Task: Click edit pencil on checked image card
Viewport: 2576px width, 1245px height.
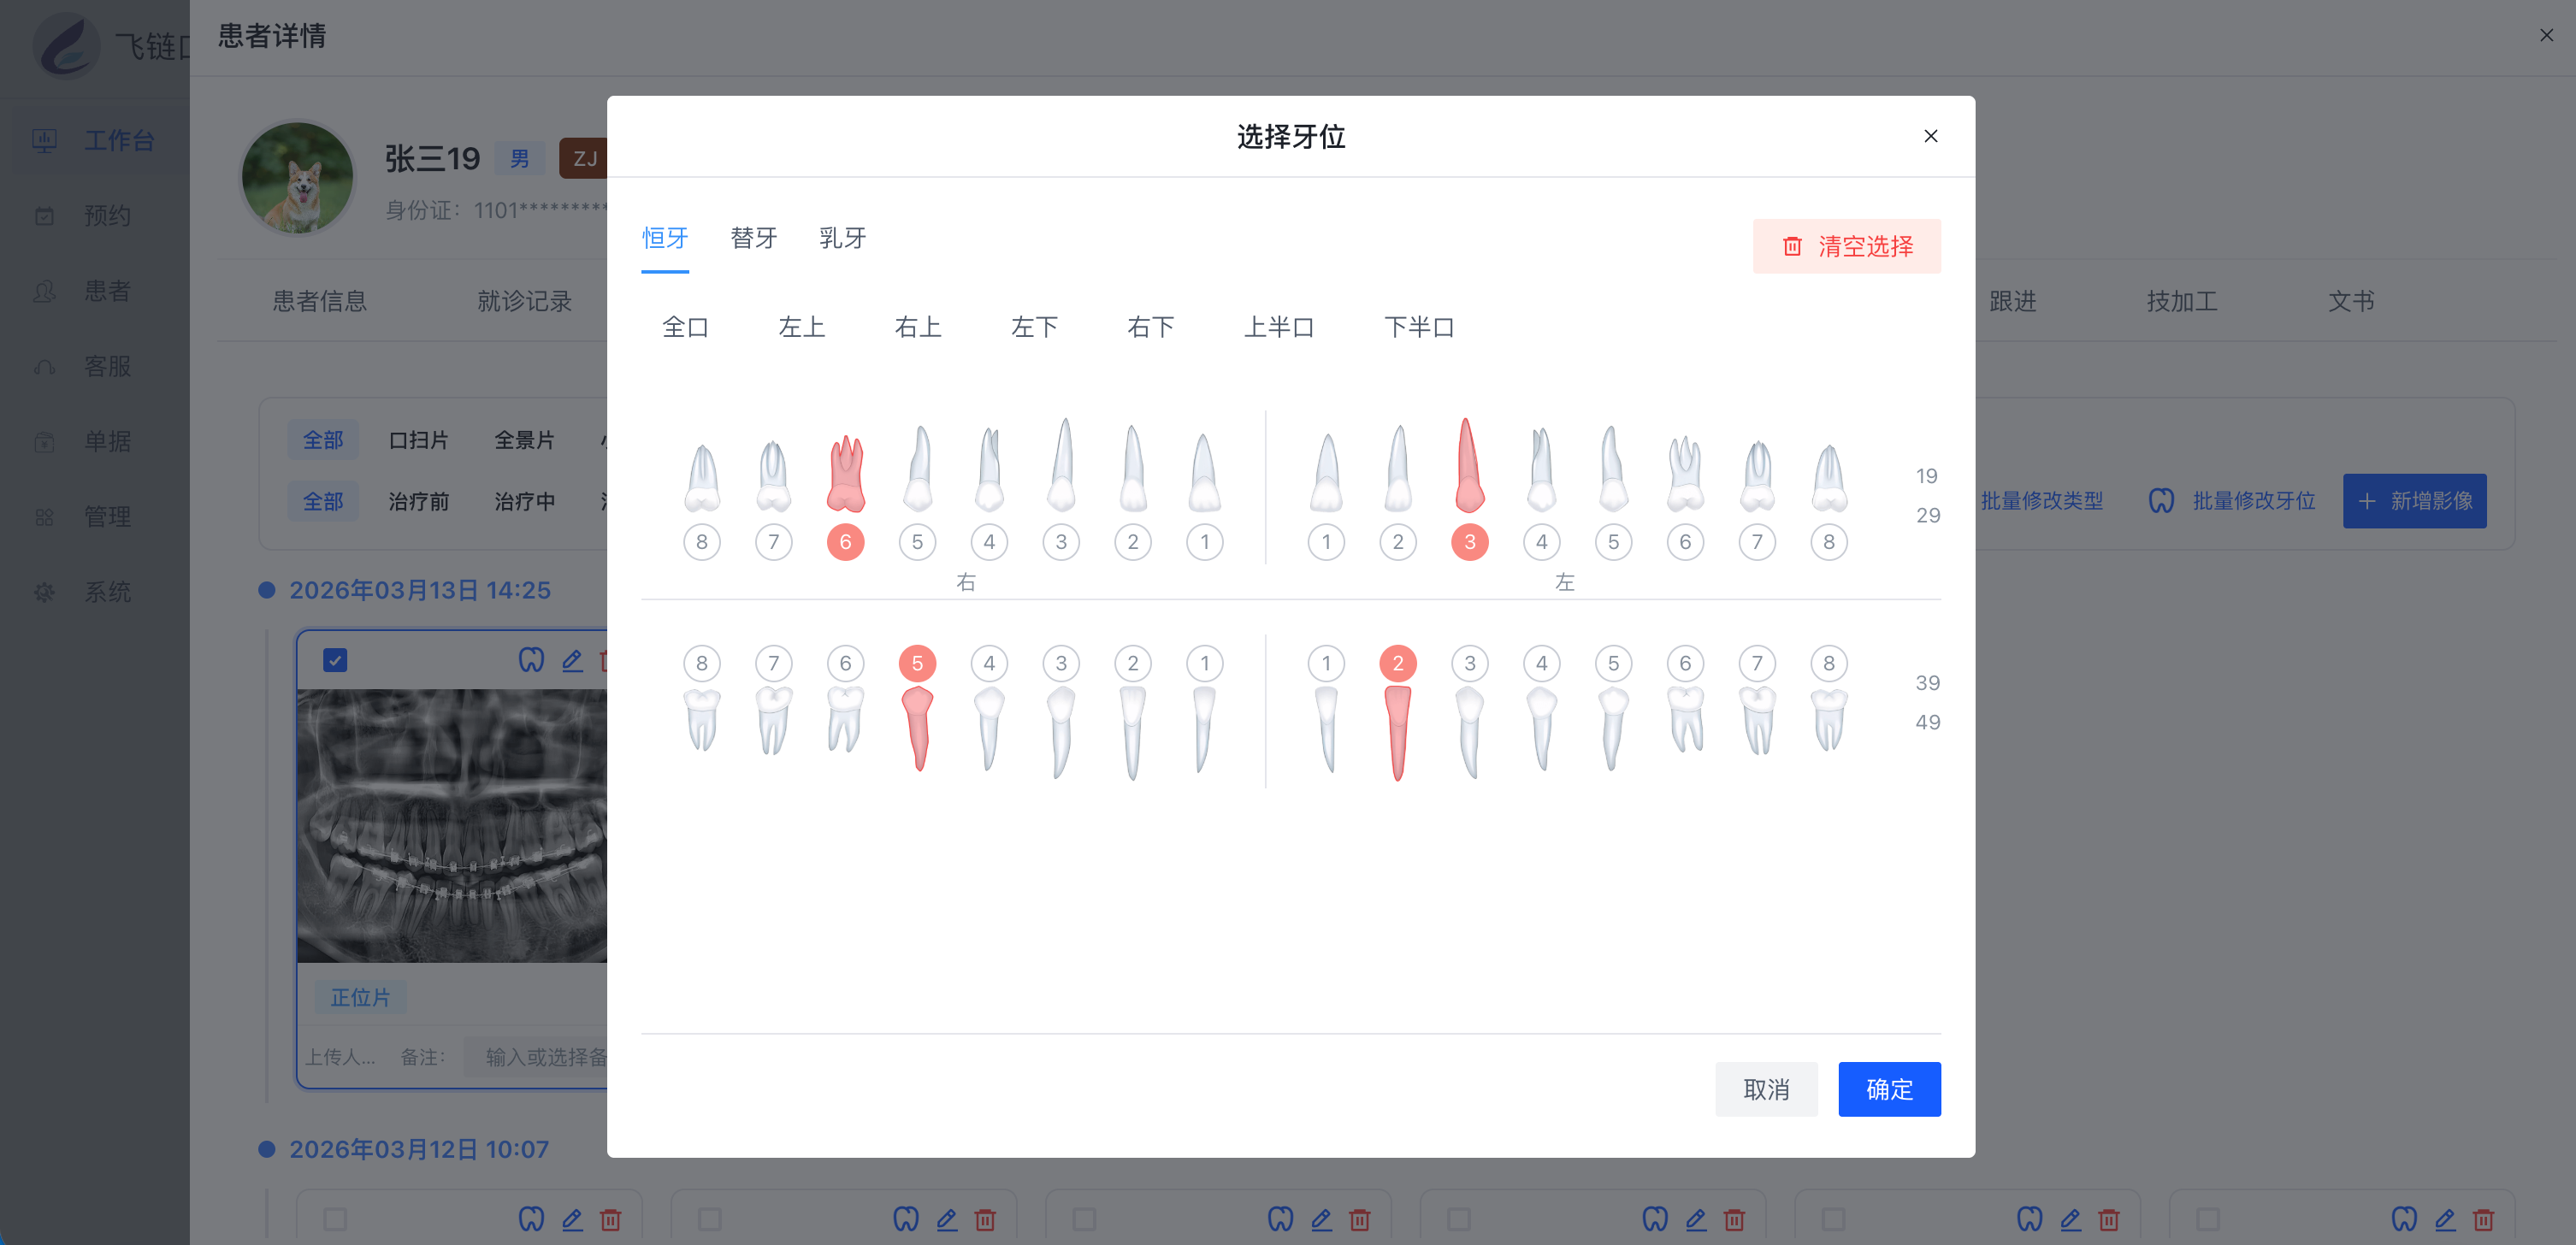Action: 572,660
